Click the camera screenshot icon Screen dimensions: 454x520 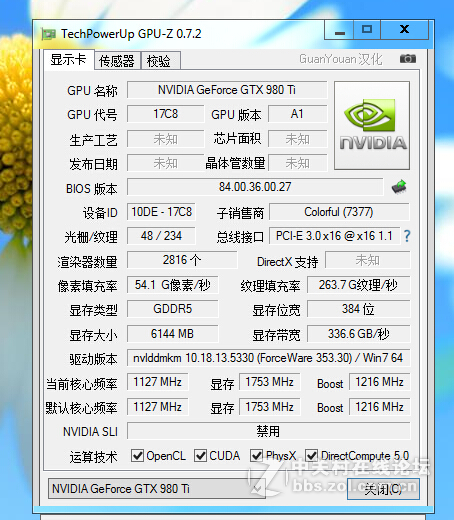tap(408, 59)
